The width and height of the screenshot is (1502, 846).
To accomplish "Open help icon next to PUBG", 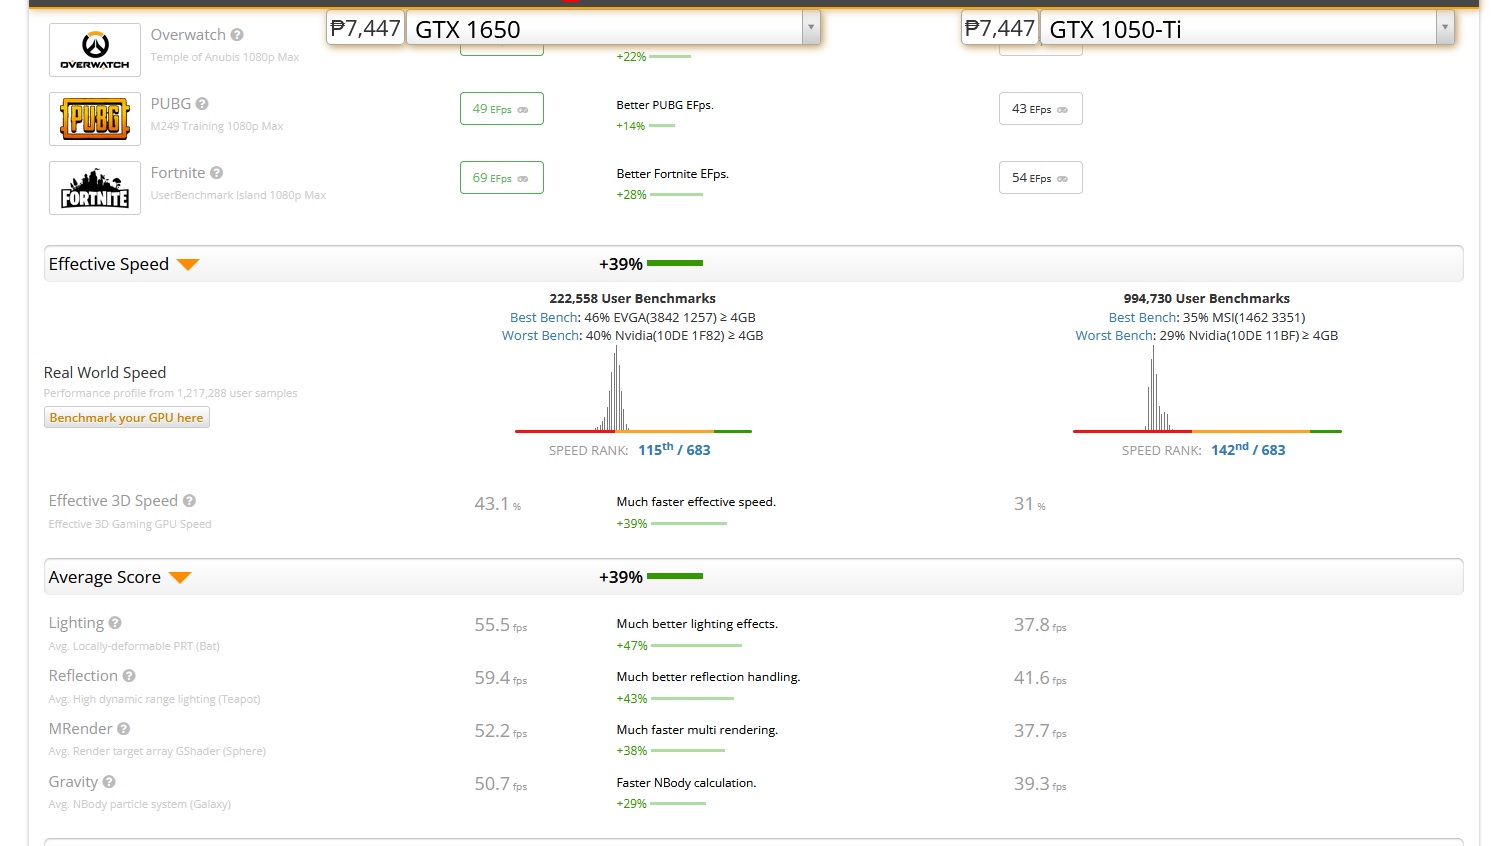I will point(202,104).
